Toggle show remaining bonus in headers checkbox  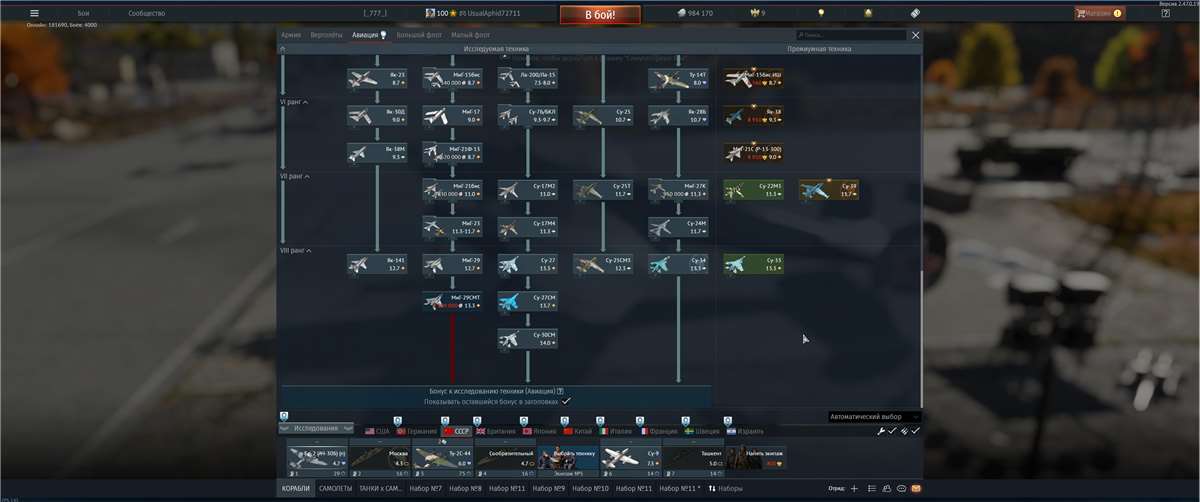click(566, 400)
